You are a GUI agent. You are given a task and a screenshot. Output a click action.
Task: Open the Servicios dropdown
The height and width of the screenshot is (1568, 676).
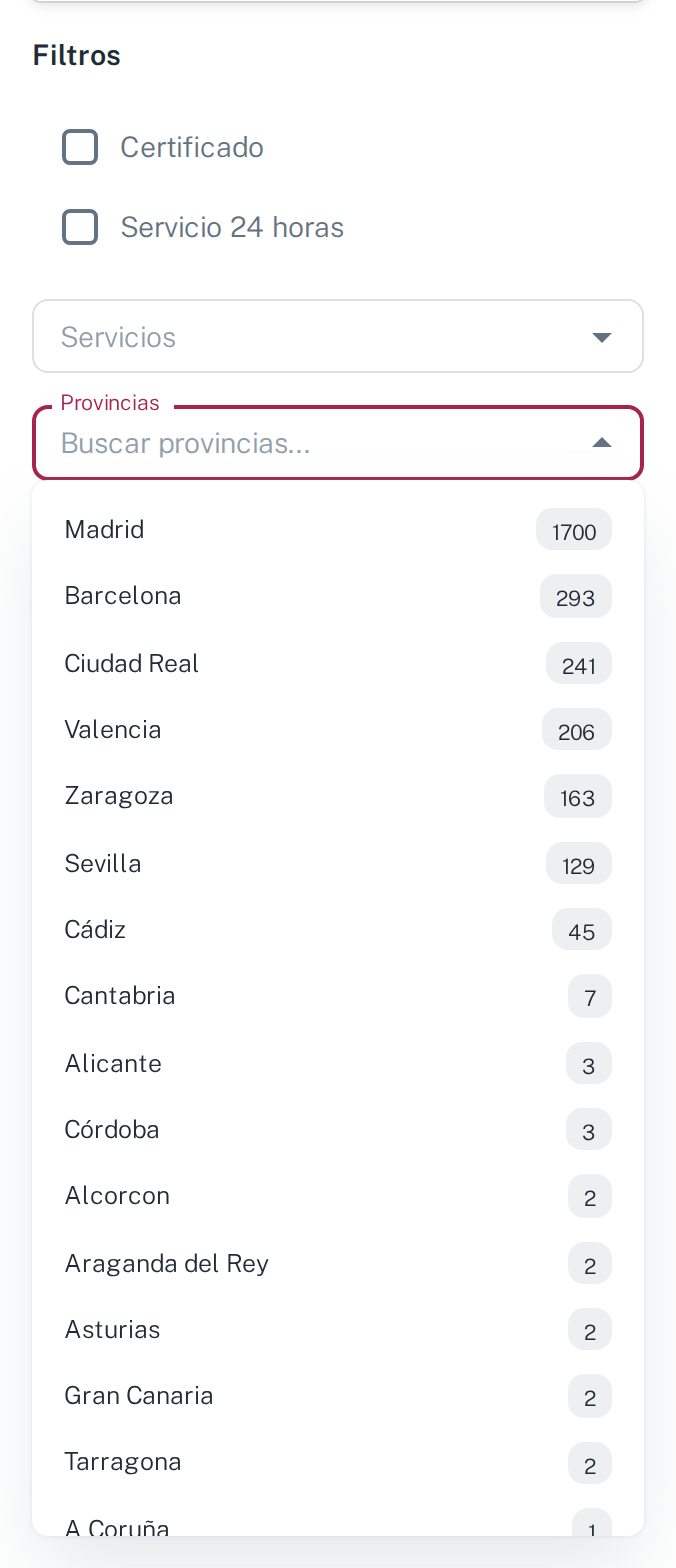click(338, 337)
